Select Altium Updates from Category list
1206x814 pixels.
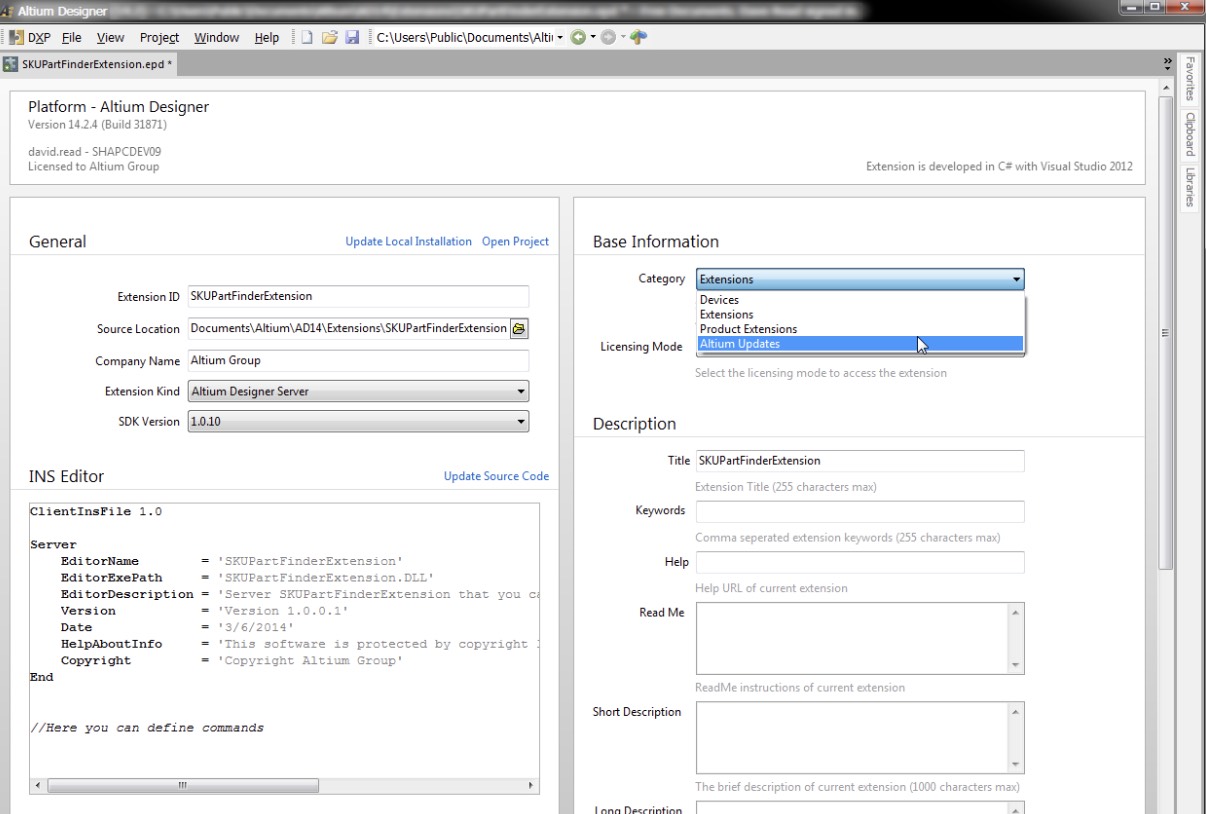(740, 344)
